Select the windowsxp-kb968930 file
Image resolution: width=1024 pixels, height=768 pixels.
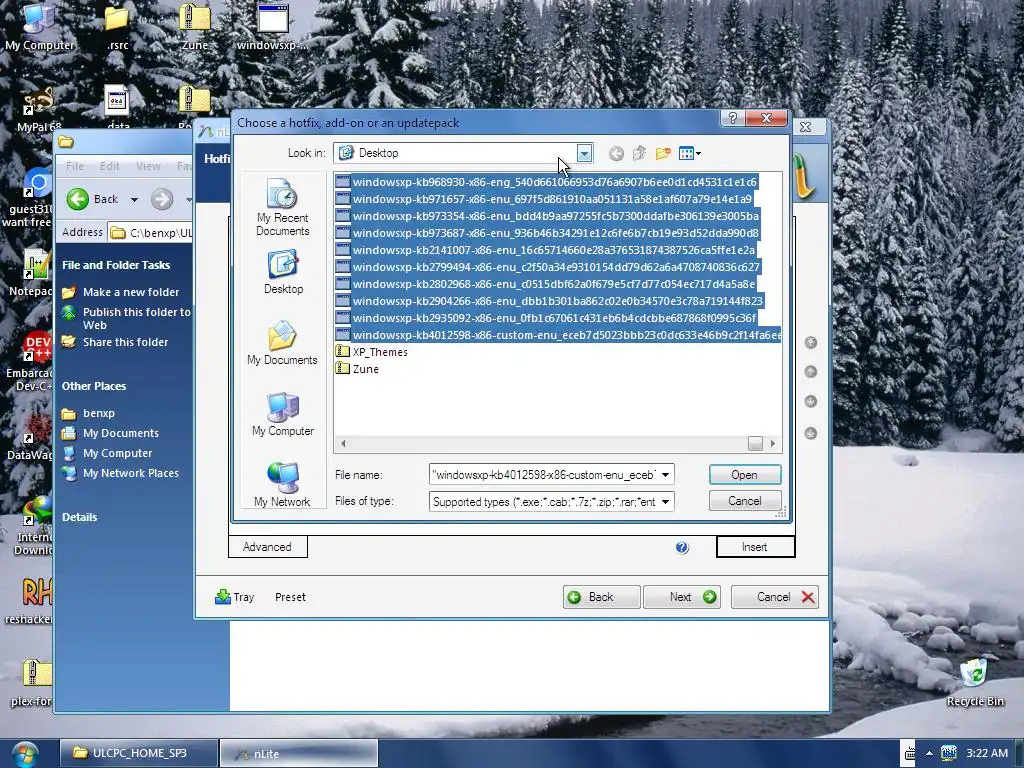(547, 182)
